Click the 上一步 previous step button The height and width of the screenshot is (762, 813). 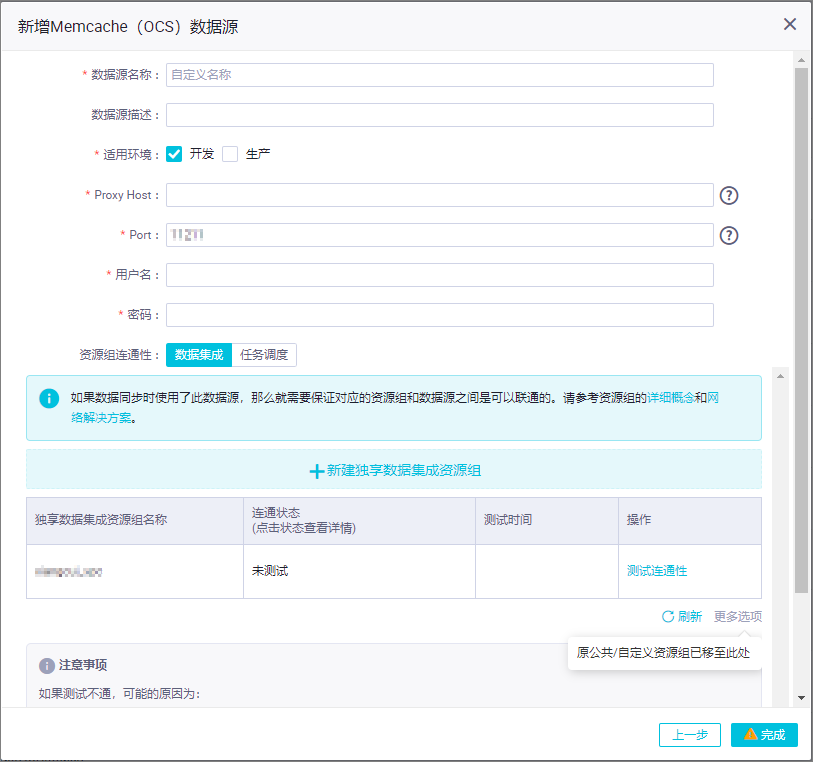coord(690,735)
